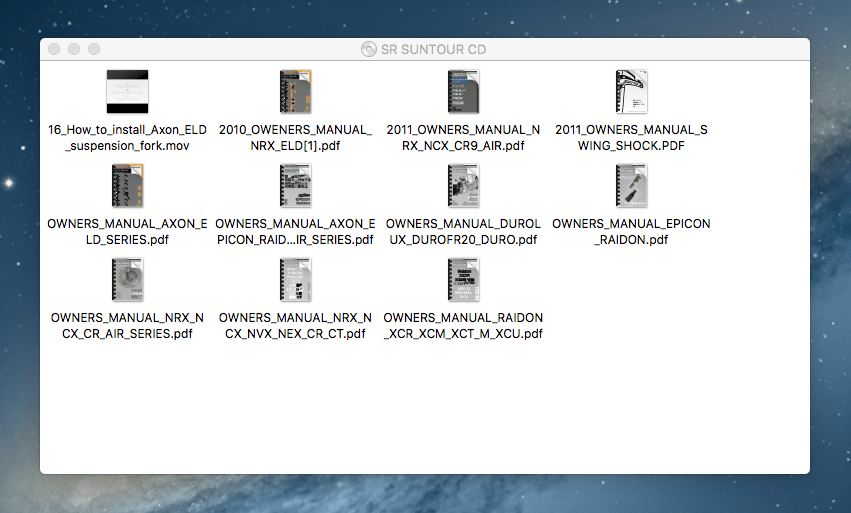This screenshot has height=513, width=851.
Task: Click the SR SUNTOUR CD window title text
Action: point(433,49)
